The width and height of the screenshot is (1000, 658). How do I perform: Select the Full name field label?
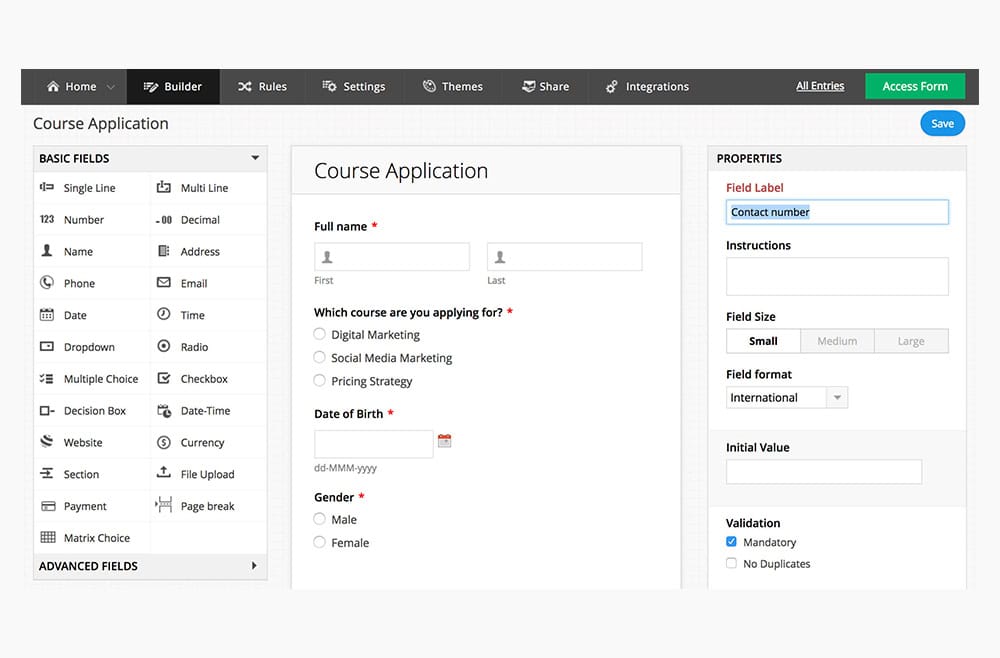click(341, 226)
